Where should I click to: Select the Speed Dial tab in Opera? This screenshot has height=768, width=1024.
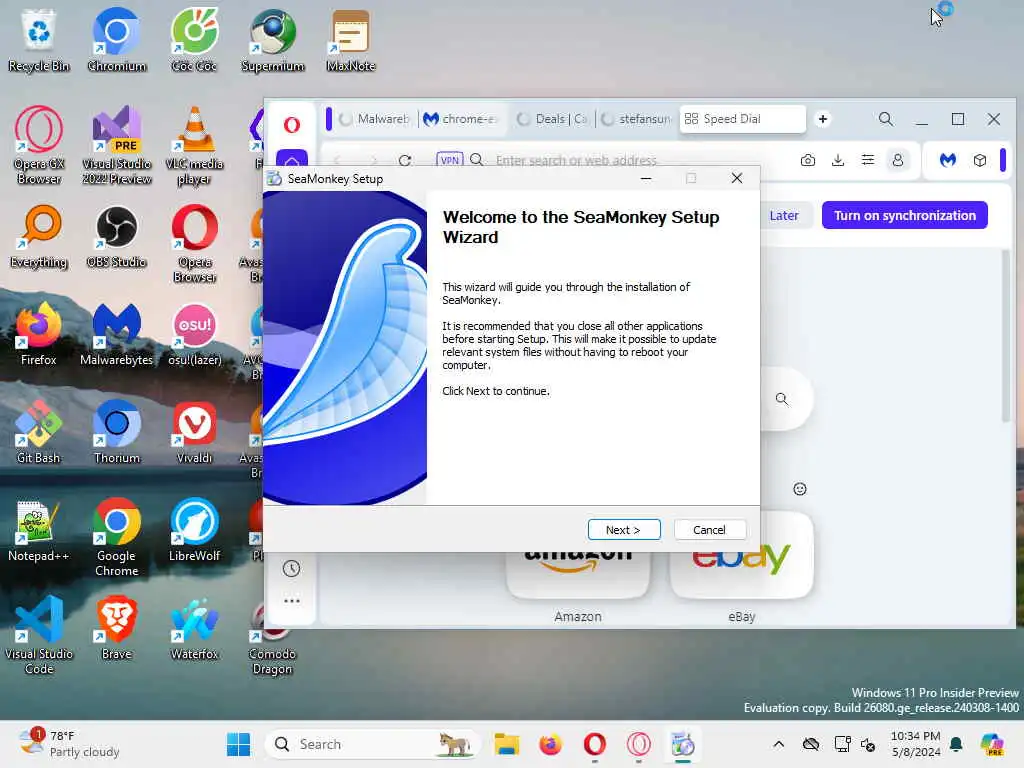742,119
